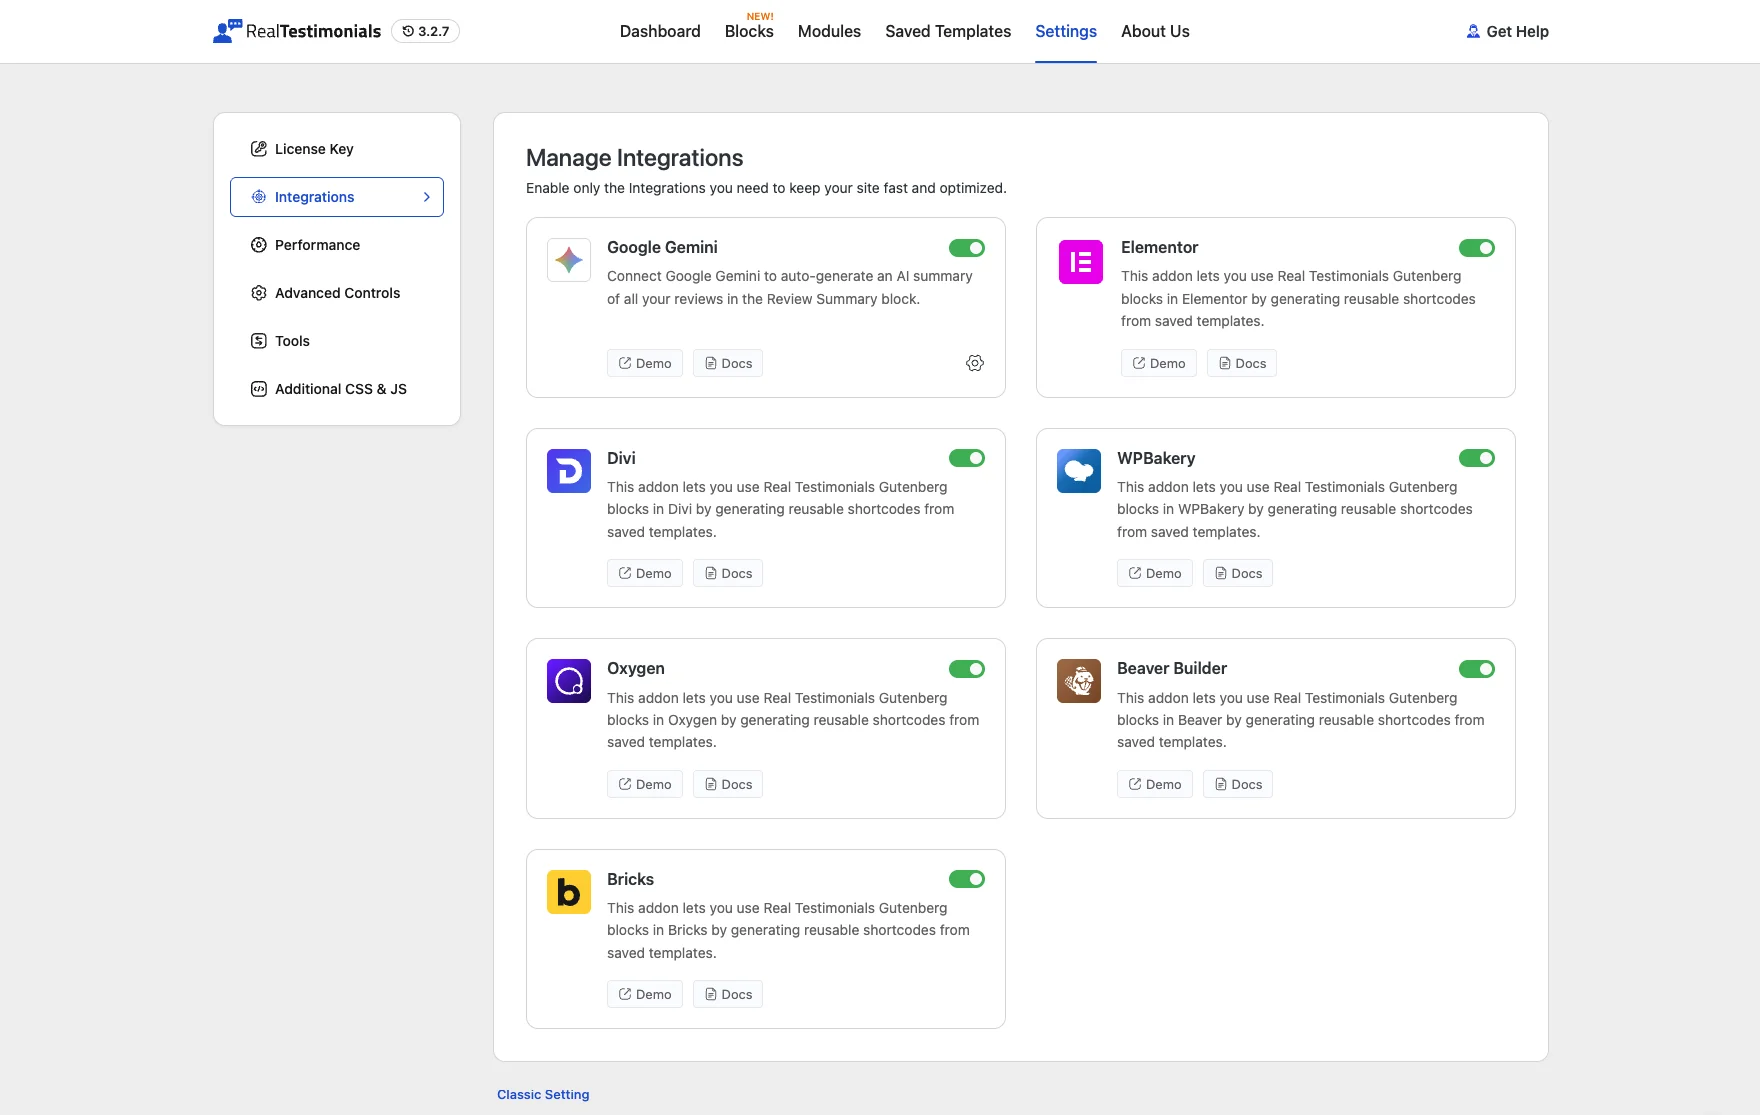The height and width of the screenshot is (1115, 1760).
Task: Click the Integrations chevron arrow
Action: [x=427, y=197]
